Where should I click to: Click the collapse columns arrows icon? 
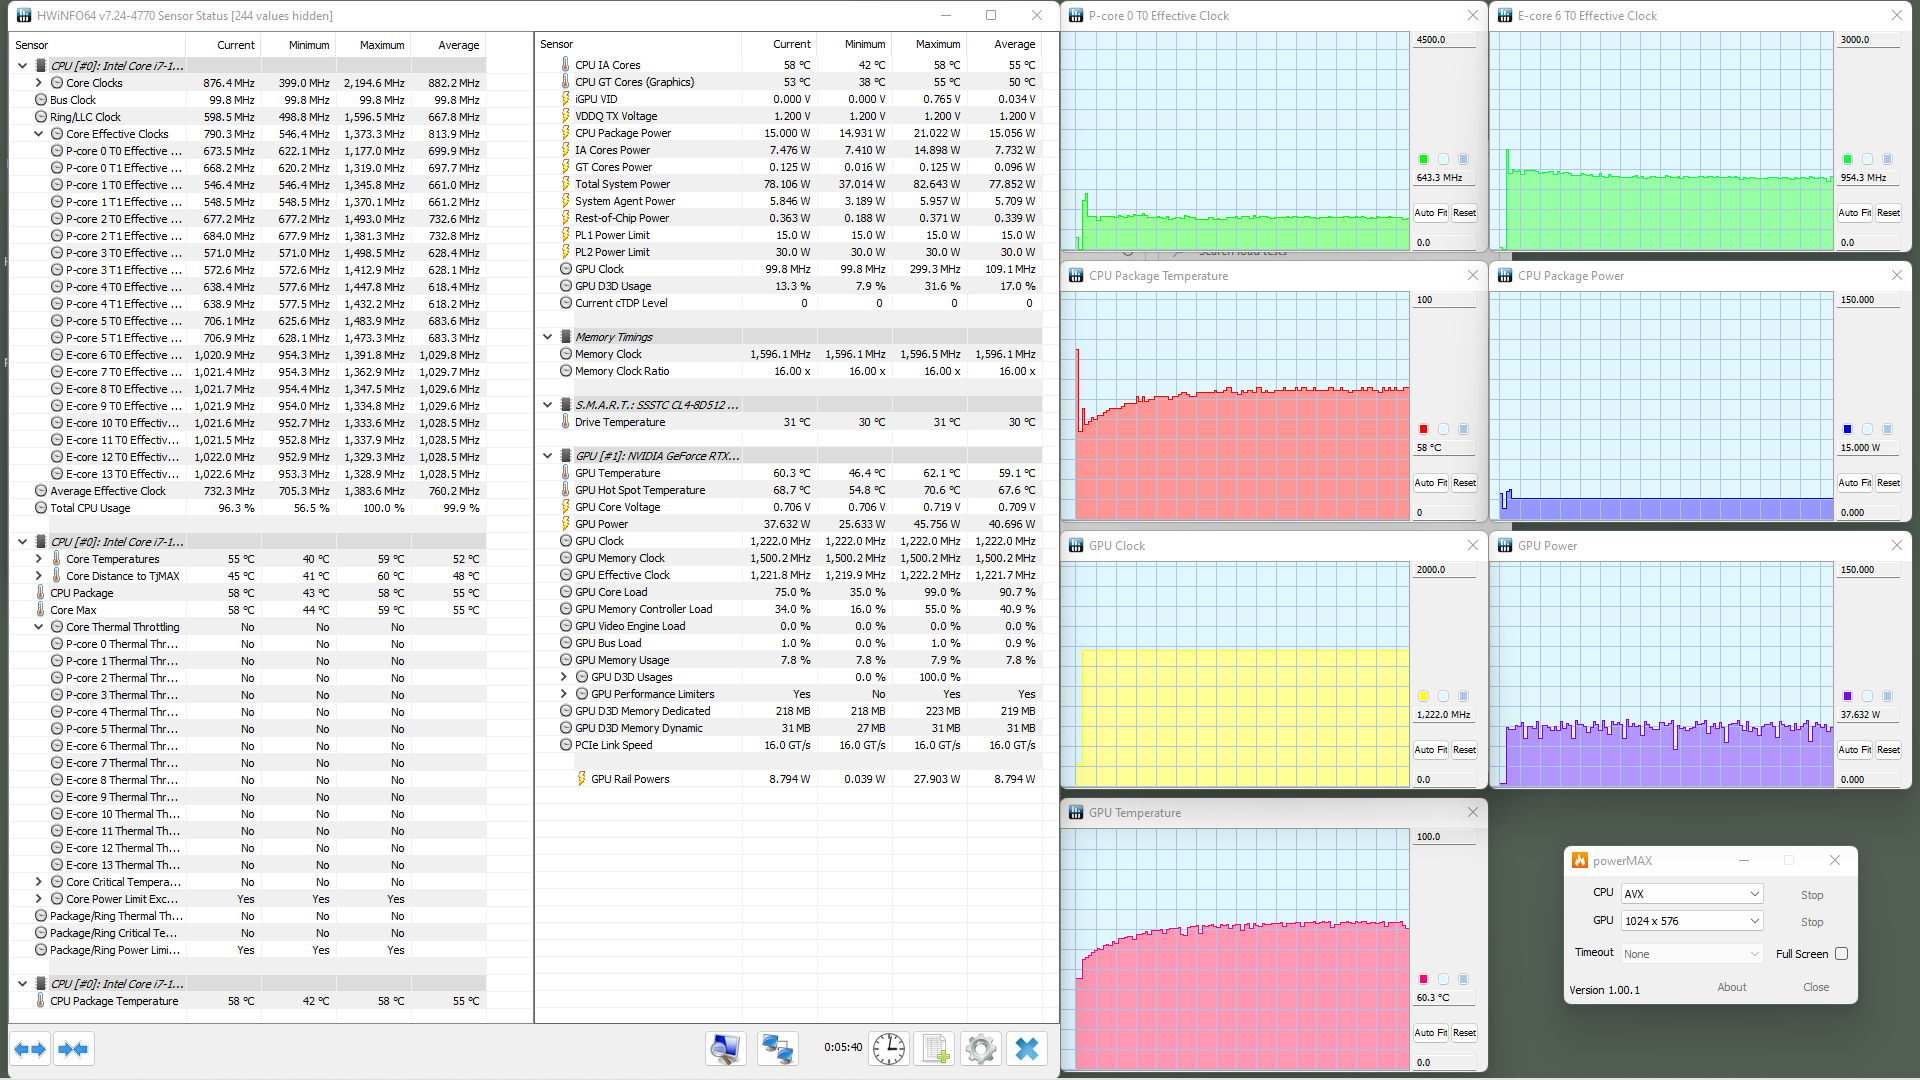tap(73, 1049)
